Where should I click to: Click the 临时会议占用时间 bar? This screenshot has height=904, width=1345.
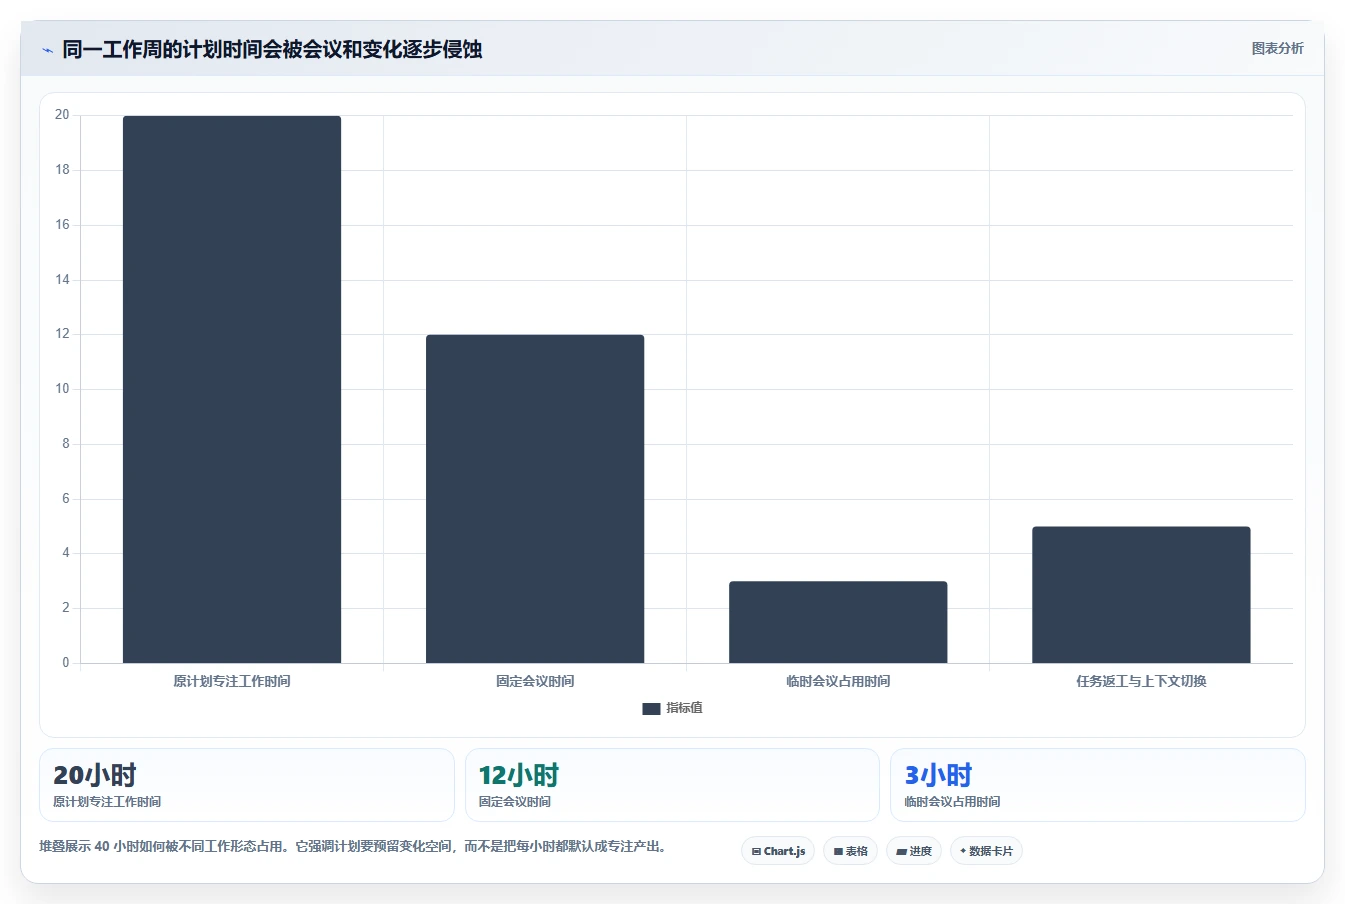point(838,622)
